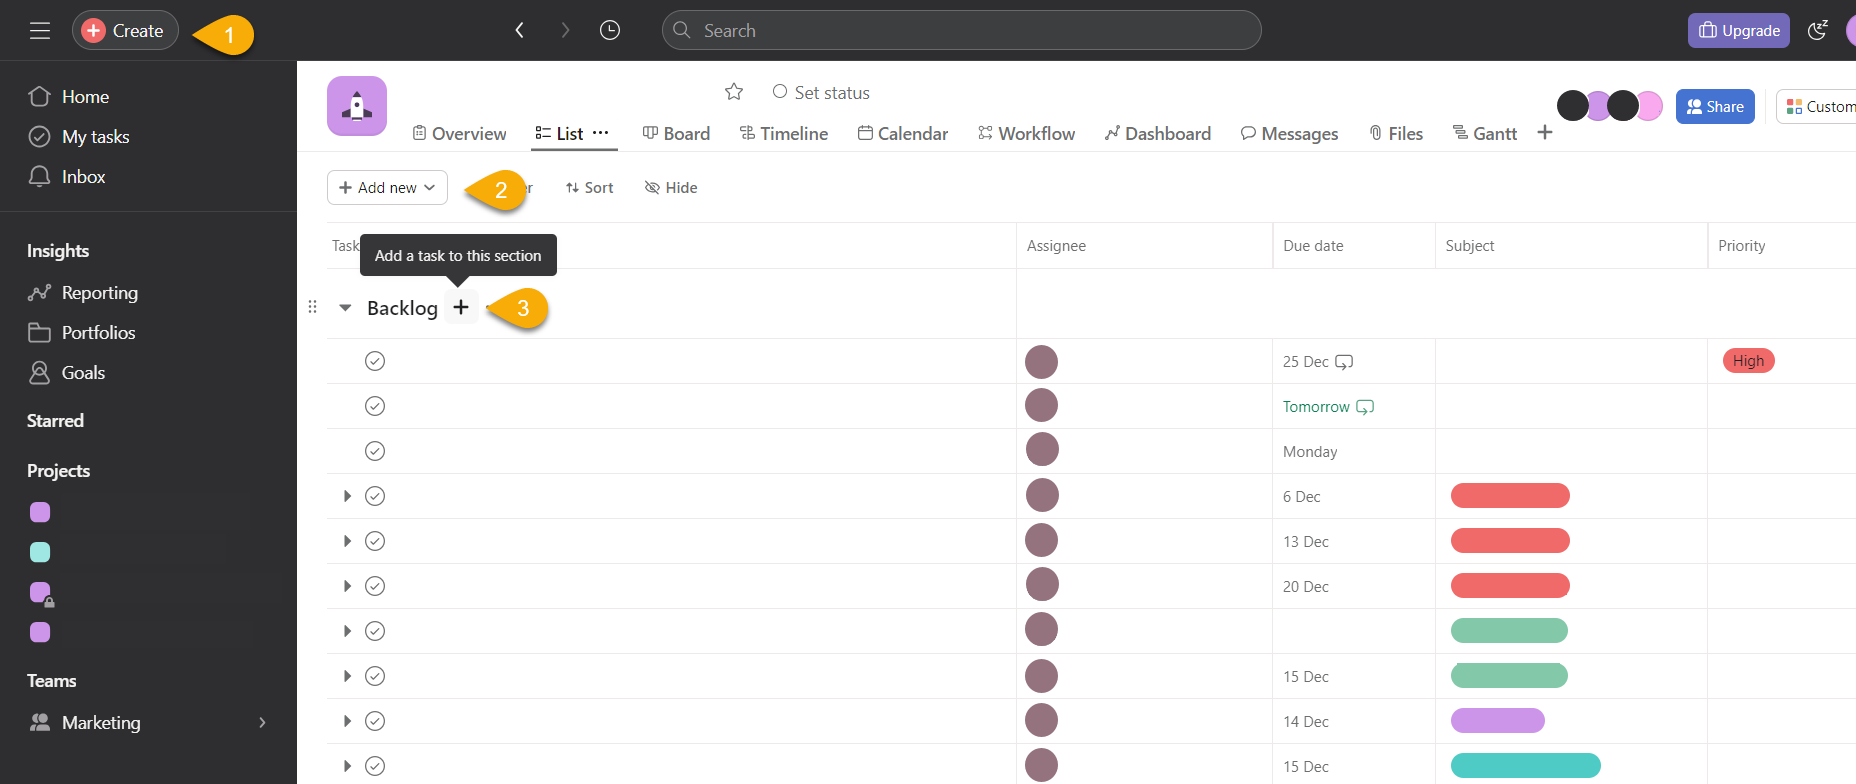This screenshot has height=784, width=1856.
Task: Mark the Tomorrow task as complete
Action: pyautogui.click(x=375, y=406)
